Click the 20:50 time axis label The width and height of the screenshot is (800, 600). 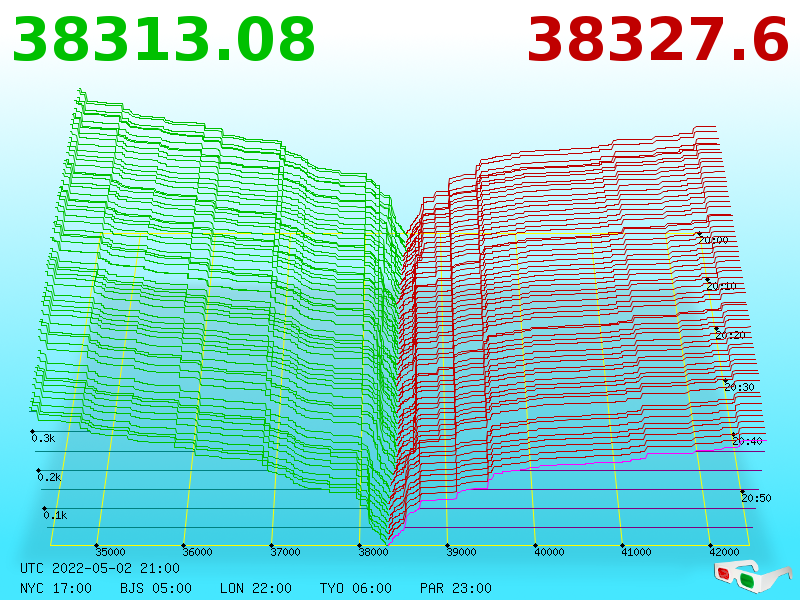coord(756,498)
